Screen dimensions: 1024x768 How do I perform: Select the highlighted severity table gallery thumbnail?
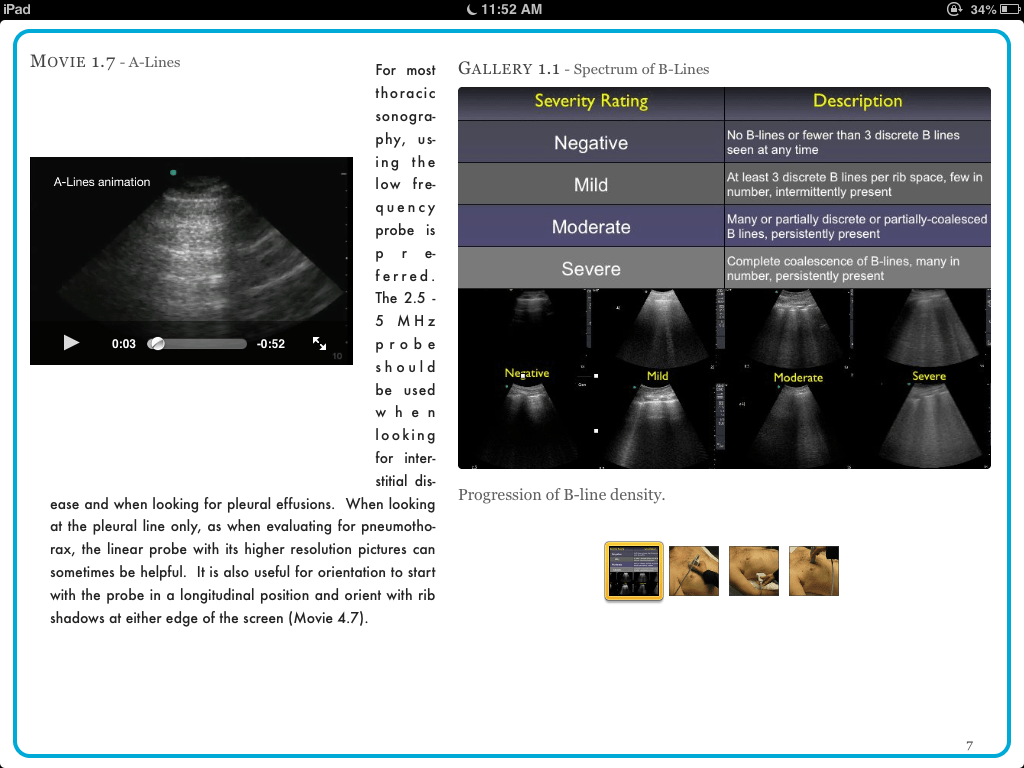[634, 570]
